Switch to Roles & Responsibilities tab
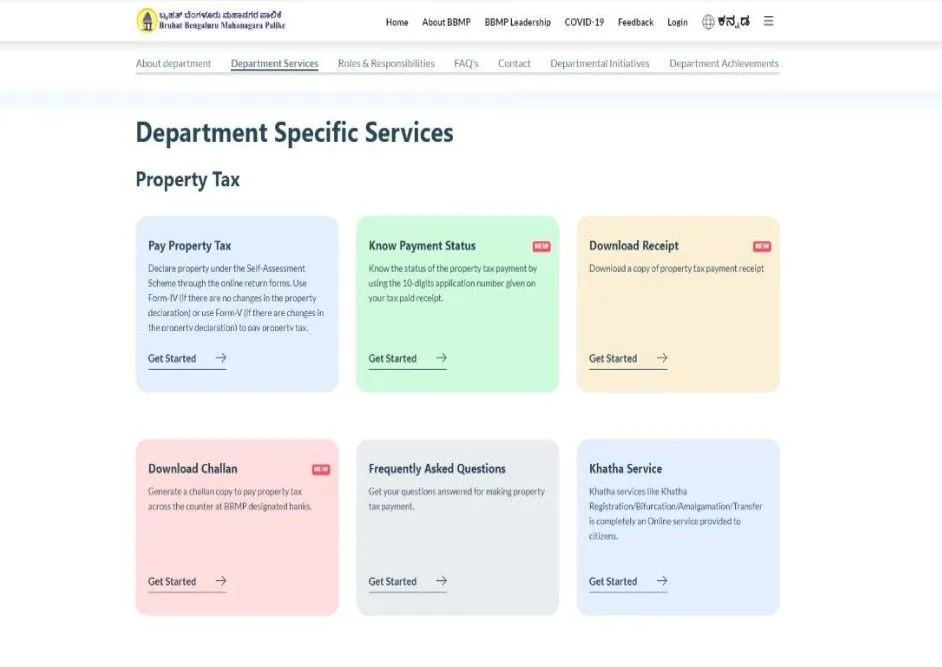Viewport: 942px width, 667px height. click(386, 64)
